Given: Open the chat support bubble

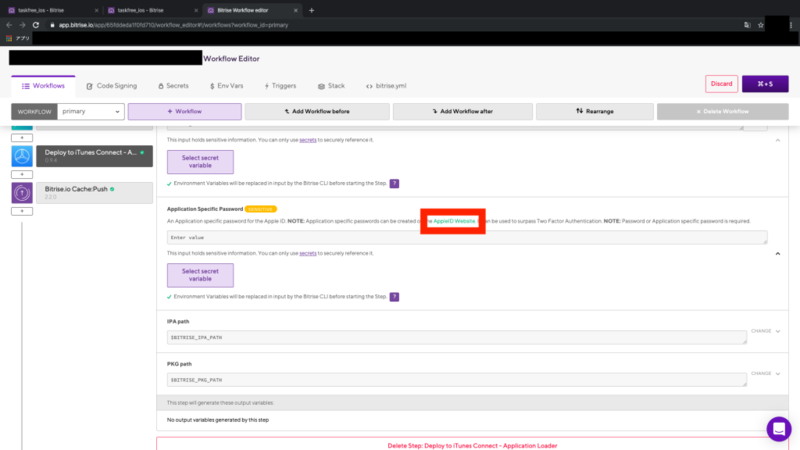Looking at the screenshot, I should tap(779, 429).
